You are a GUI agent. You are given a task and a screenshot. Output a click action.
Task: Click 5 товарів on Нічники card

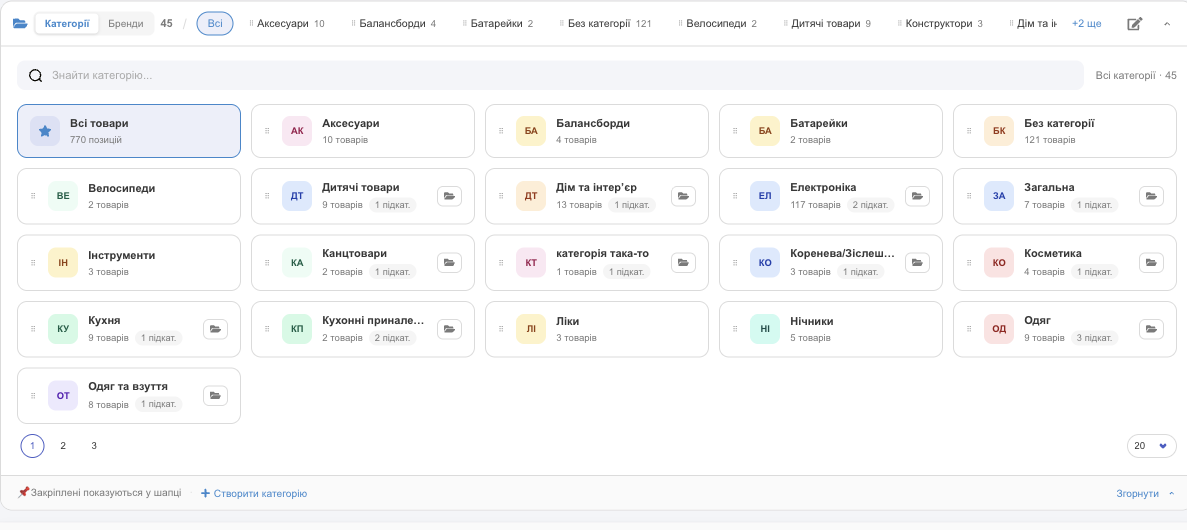(810, 338)
